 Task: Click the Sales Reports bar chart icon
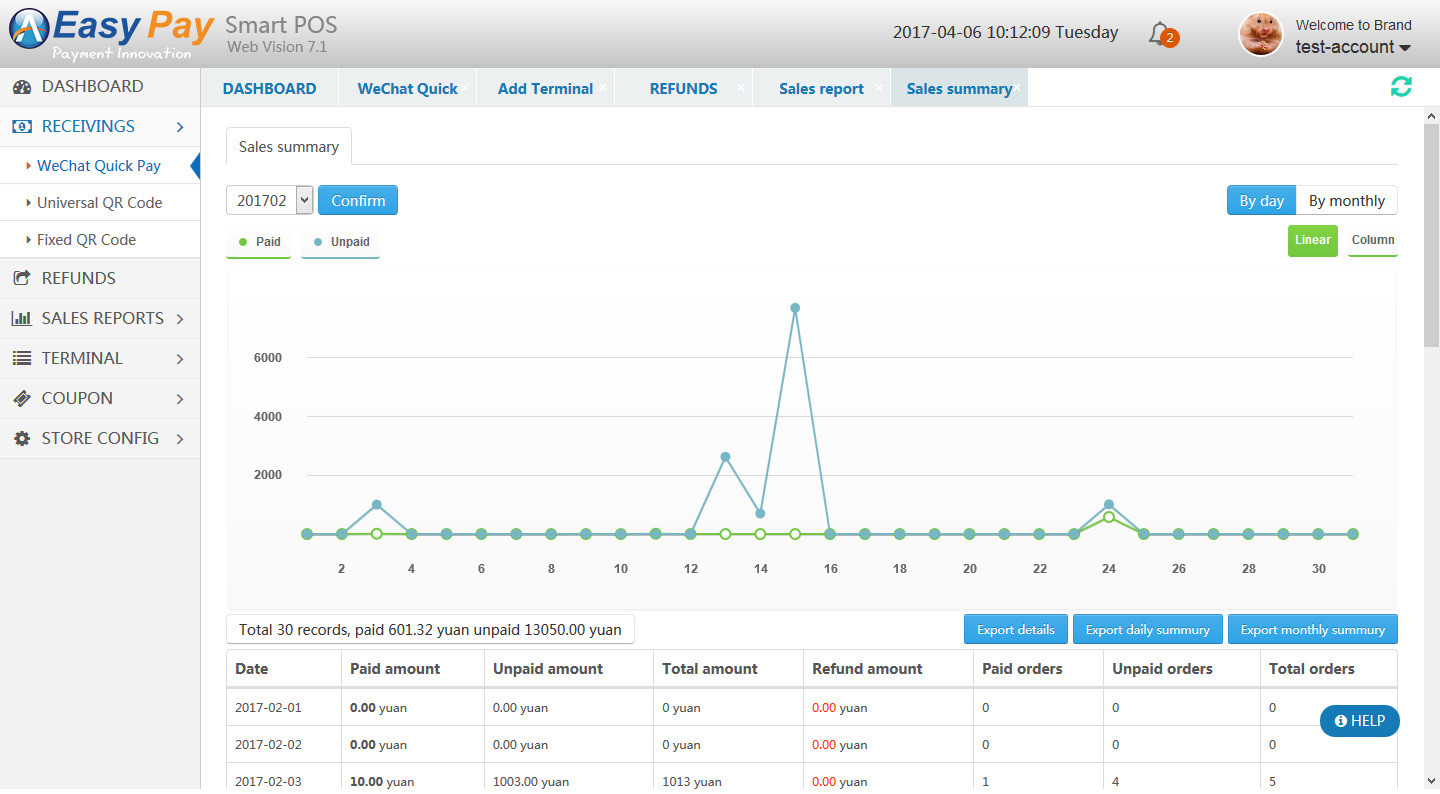click(x=22, y=319)
